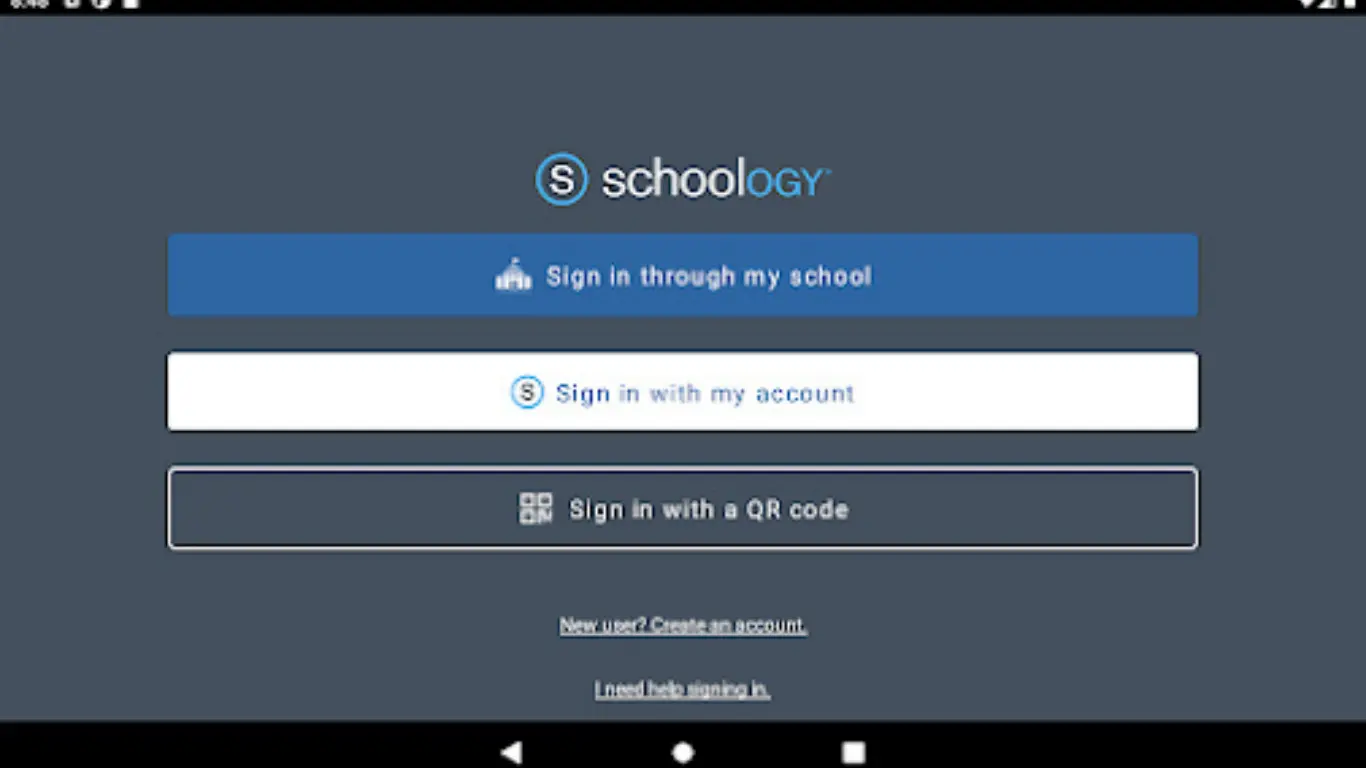Click the words 'through my school' on blue button
Image resolution: width=1366 pixels, height=768 pixels.
(x=756, y=276)
